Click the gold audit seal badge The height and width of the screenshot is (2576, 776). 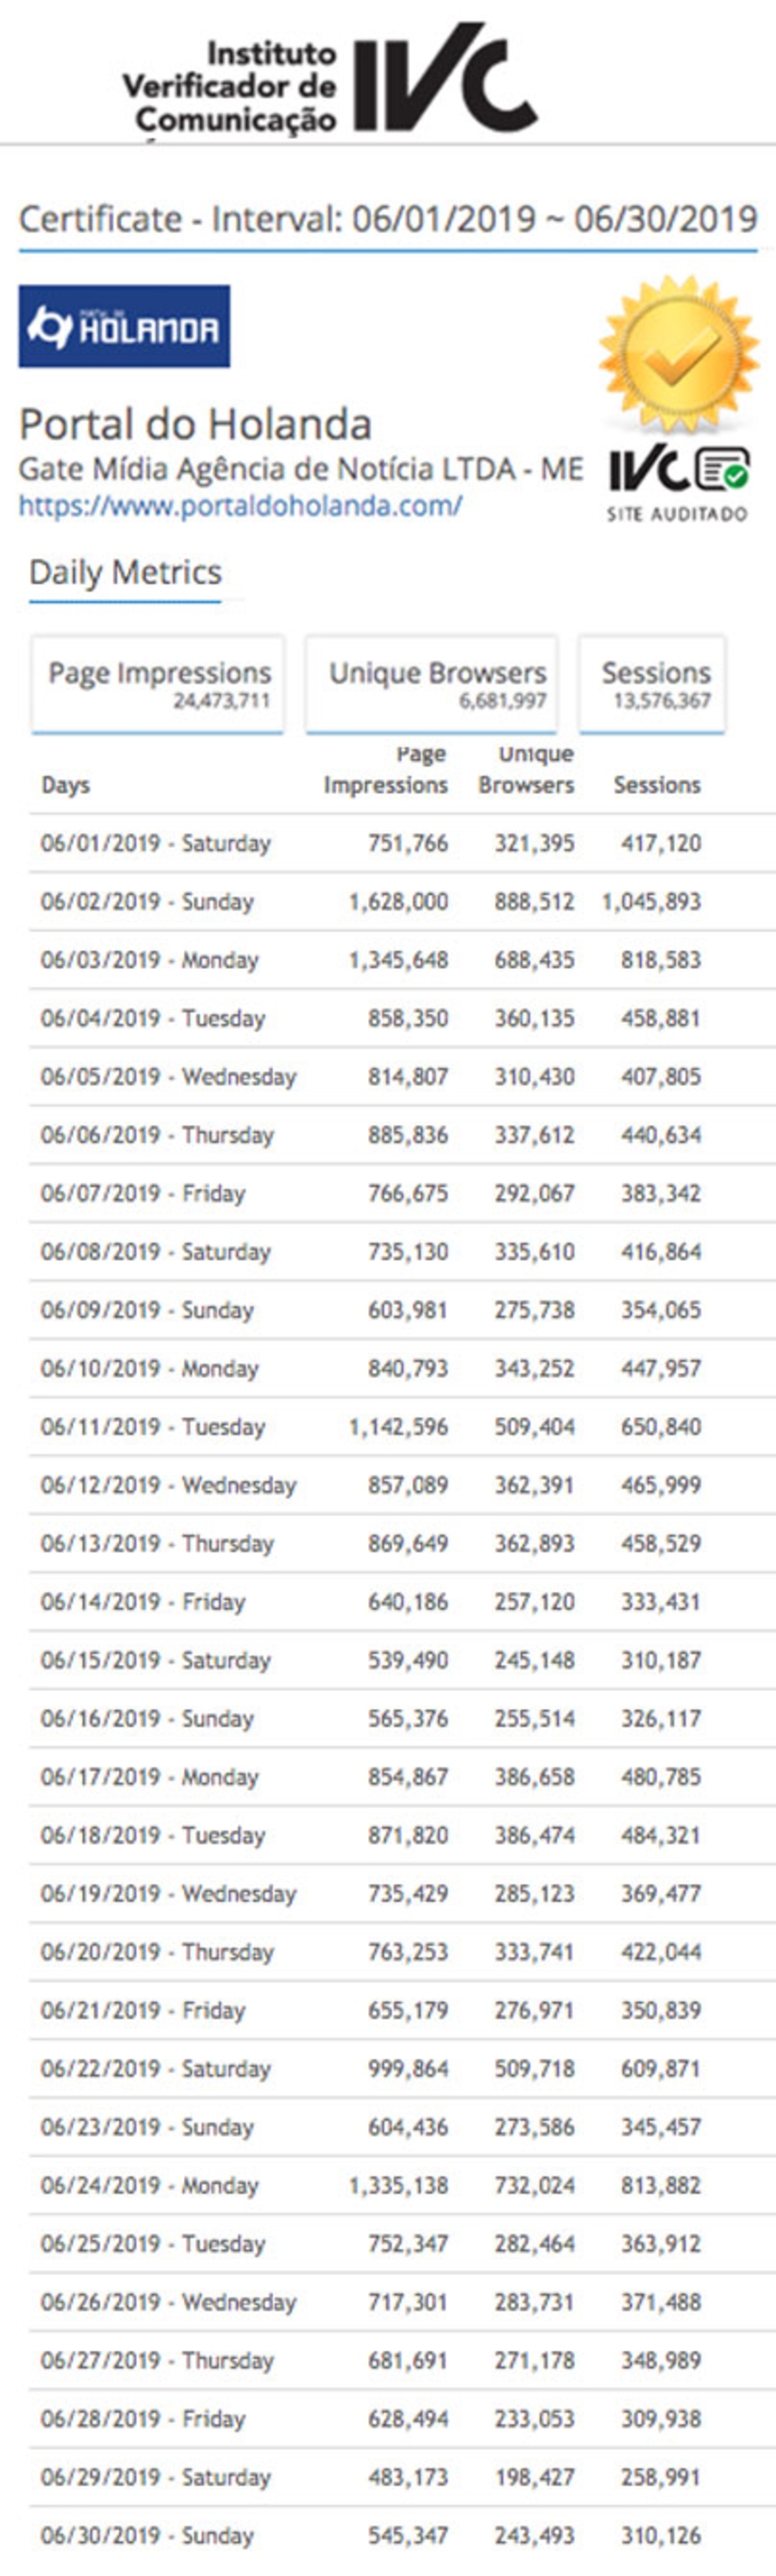click(680, 355)
